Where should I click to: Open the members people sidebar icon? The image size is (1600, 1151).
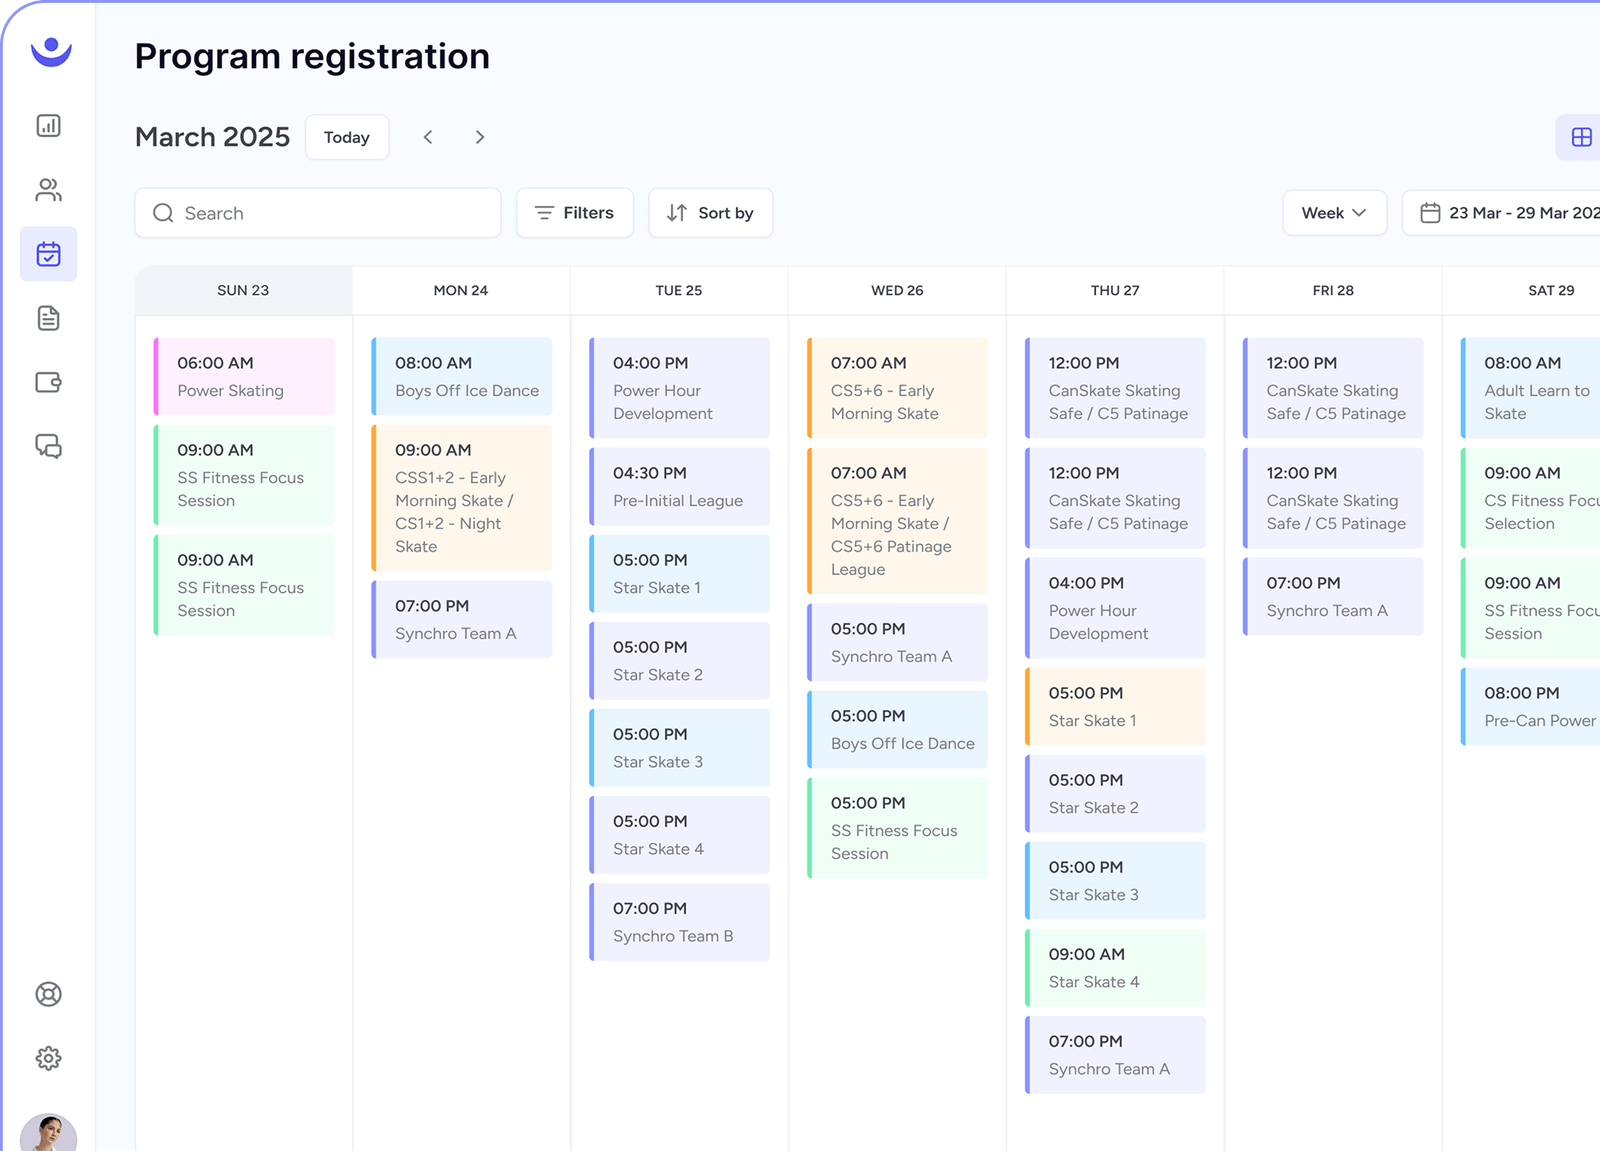48,190
